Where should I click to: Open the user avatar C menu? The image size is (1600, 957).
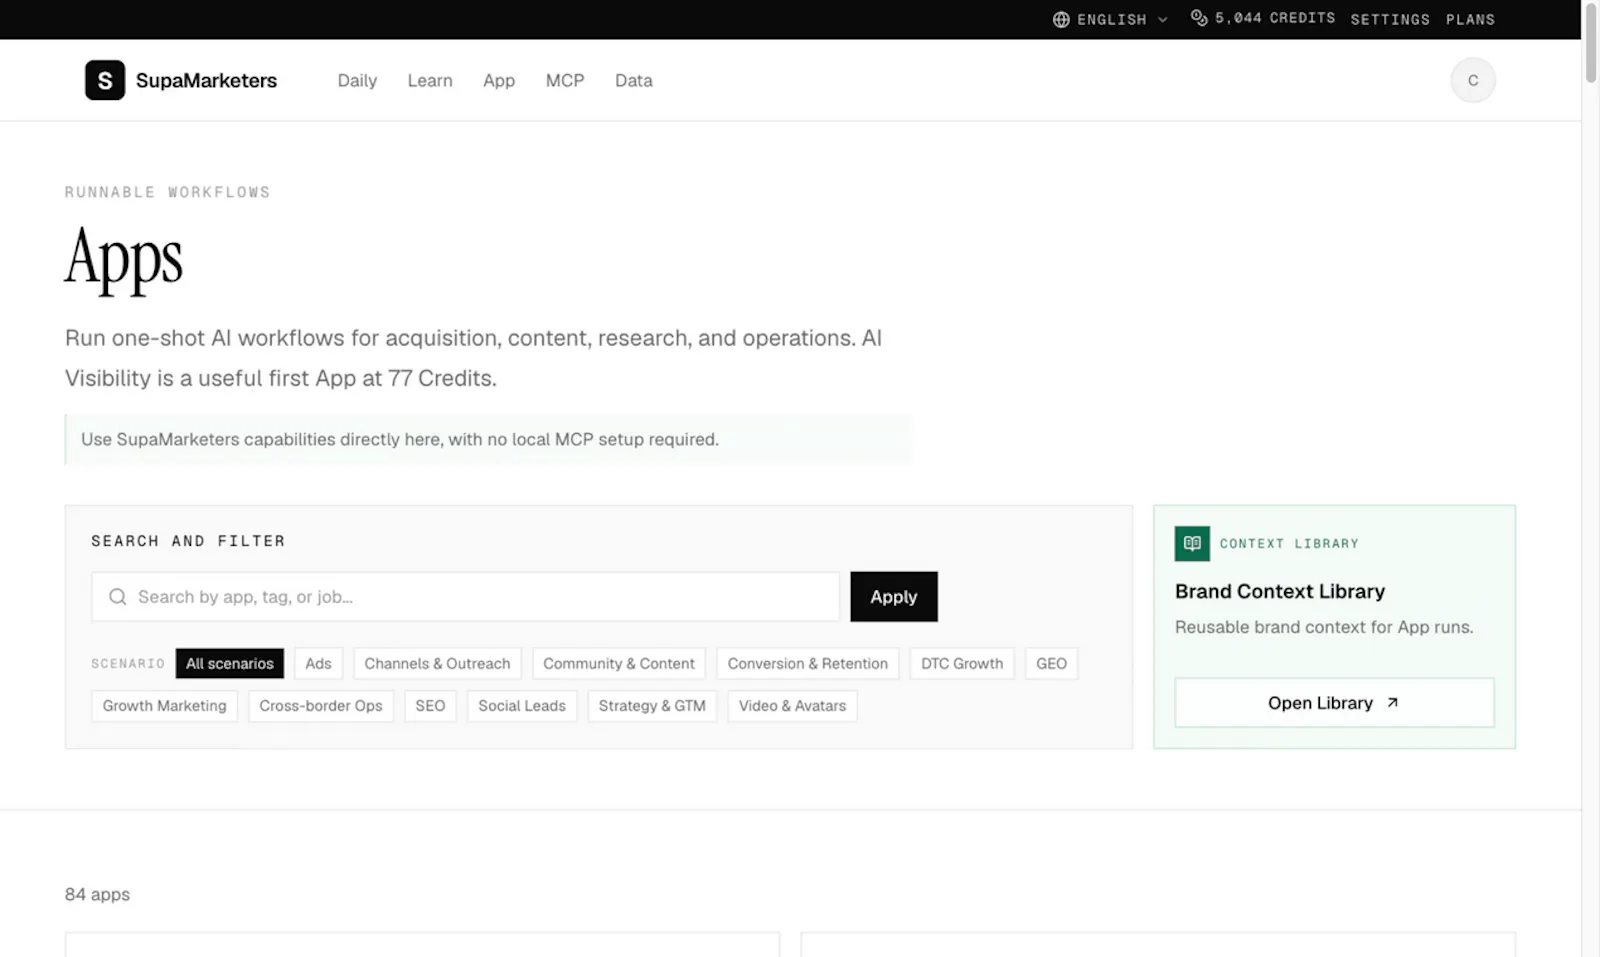[1472, 80]
